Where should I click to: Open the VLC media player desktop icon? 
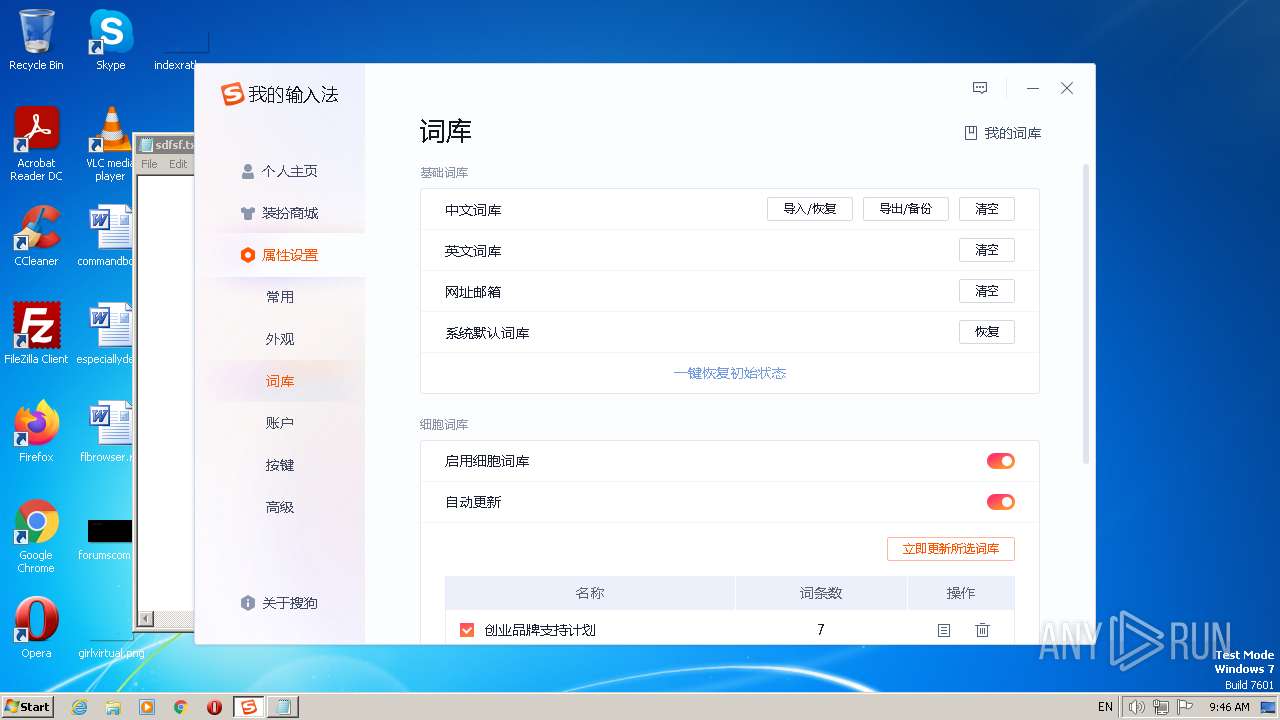[110, 144]
